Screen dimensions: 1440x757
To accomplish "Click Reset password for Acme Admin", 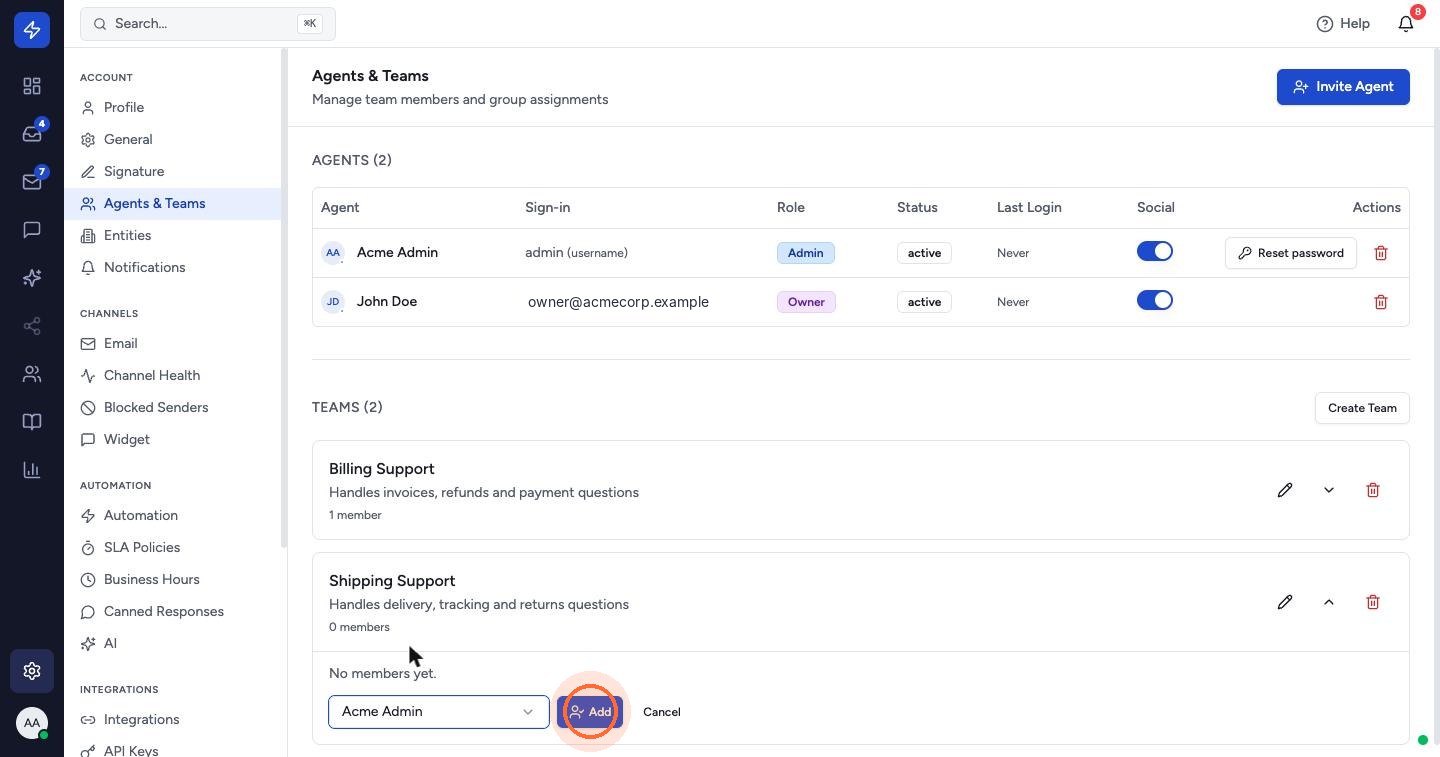I will point(1291,253).
